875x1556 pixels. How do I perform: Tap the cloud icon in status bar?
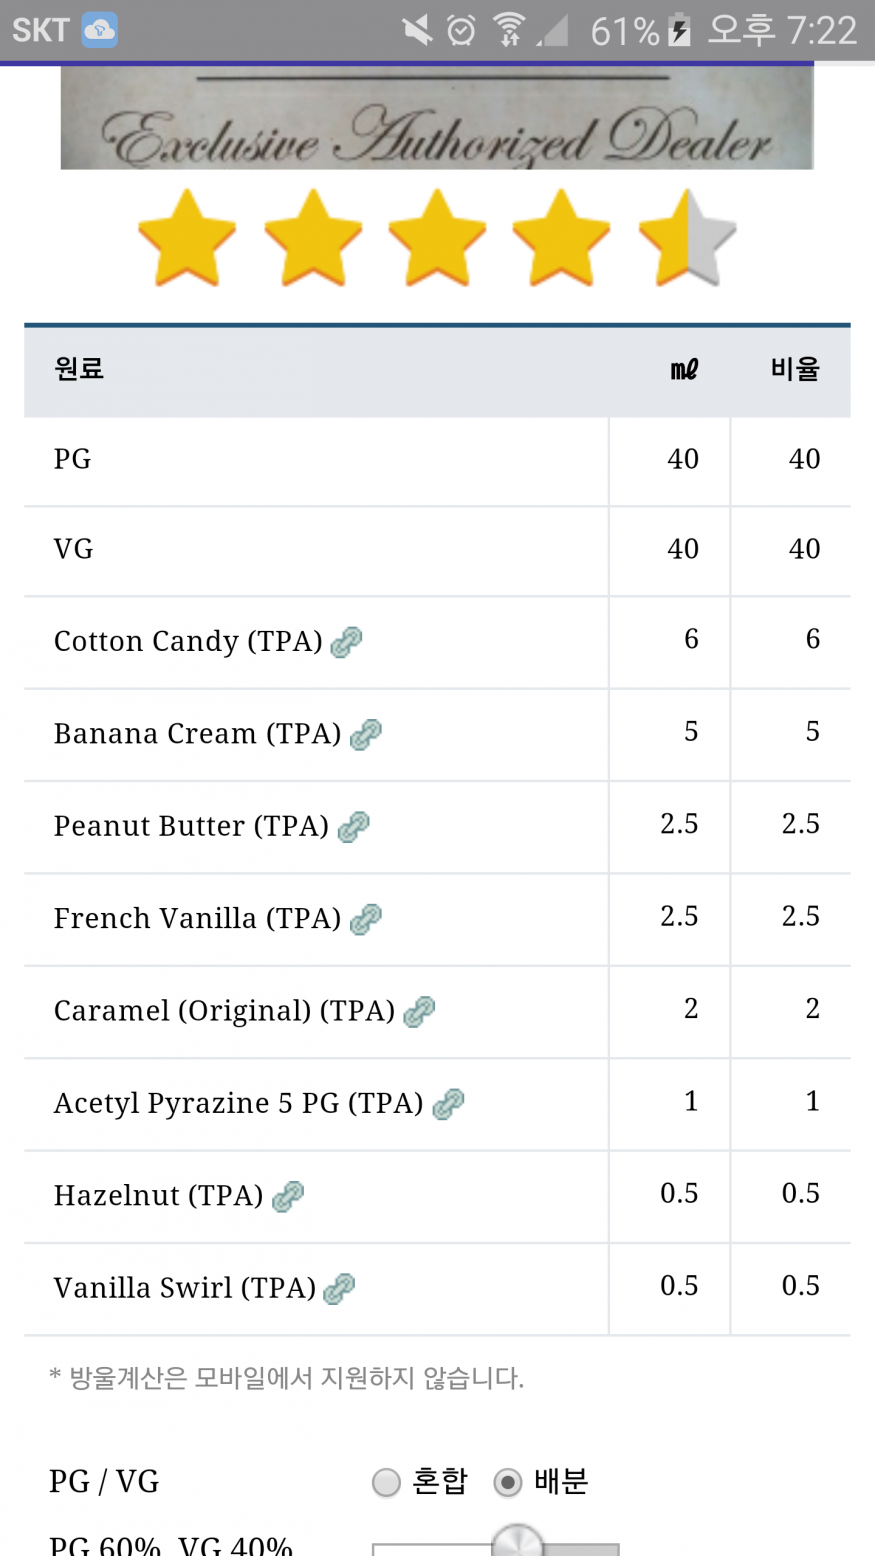coord(100,30)
